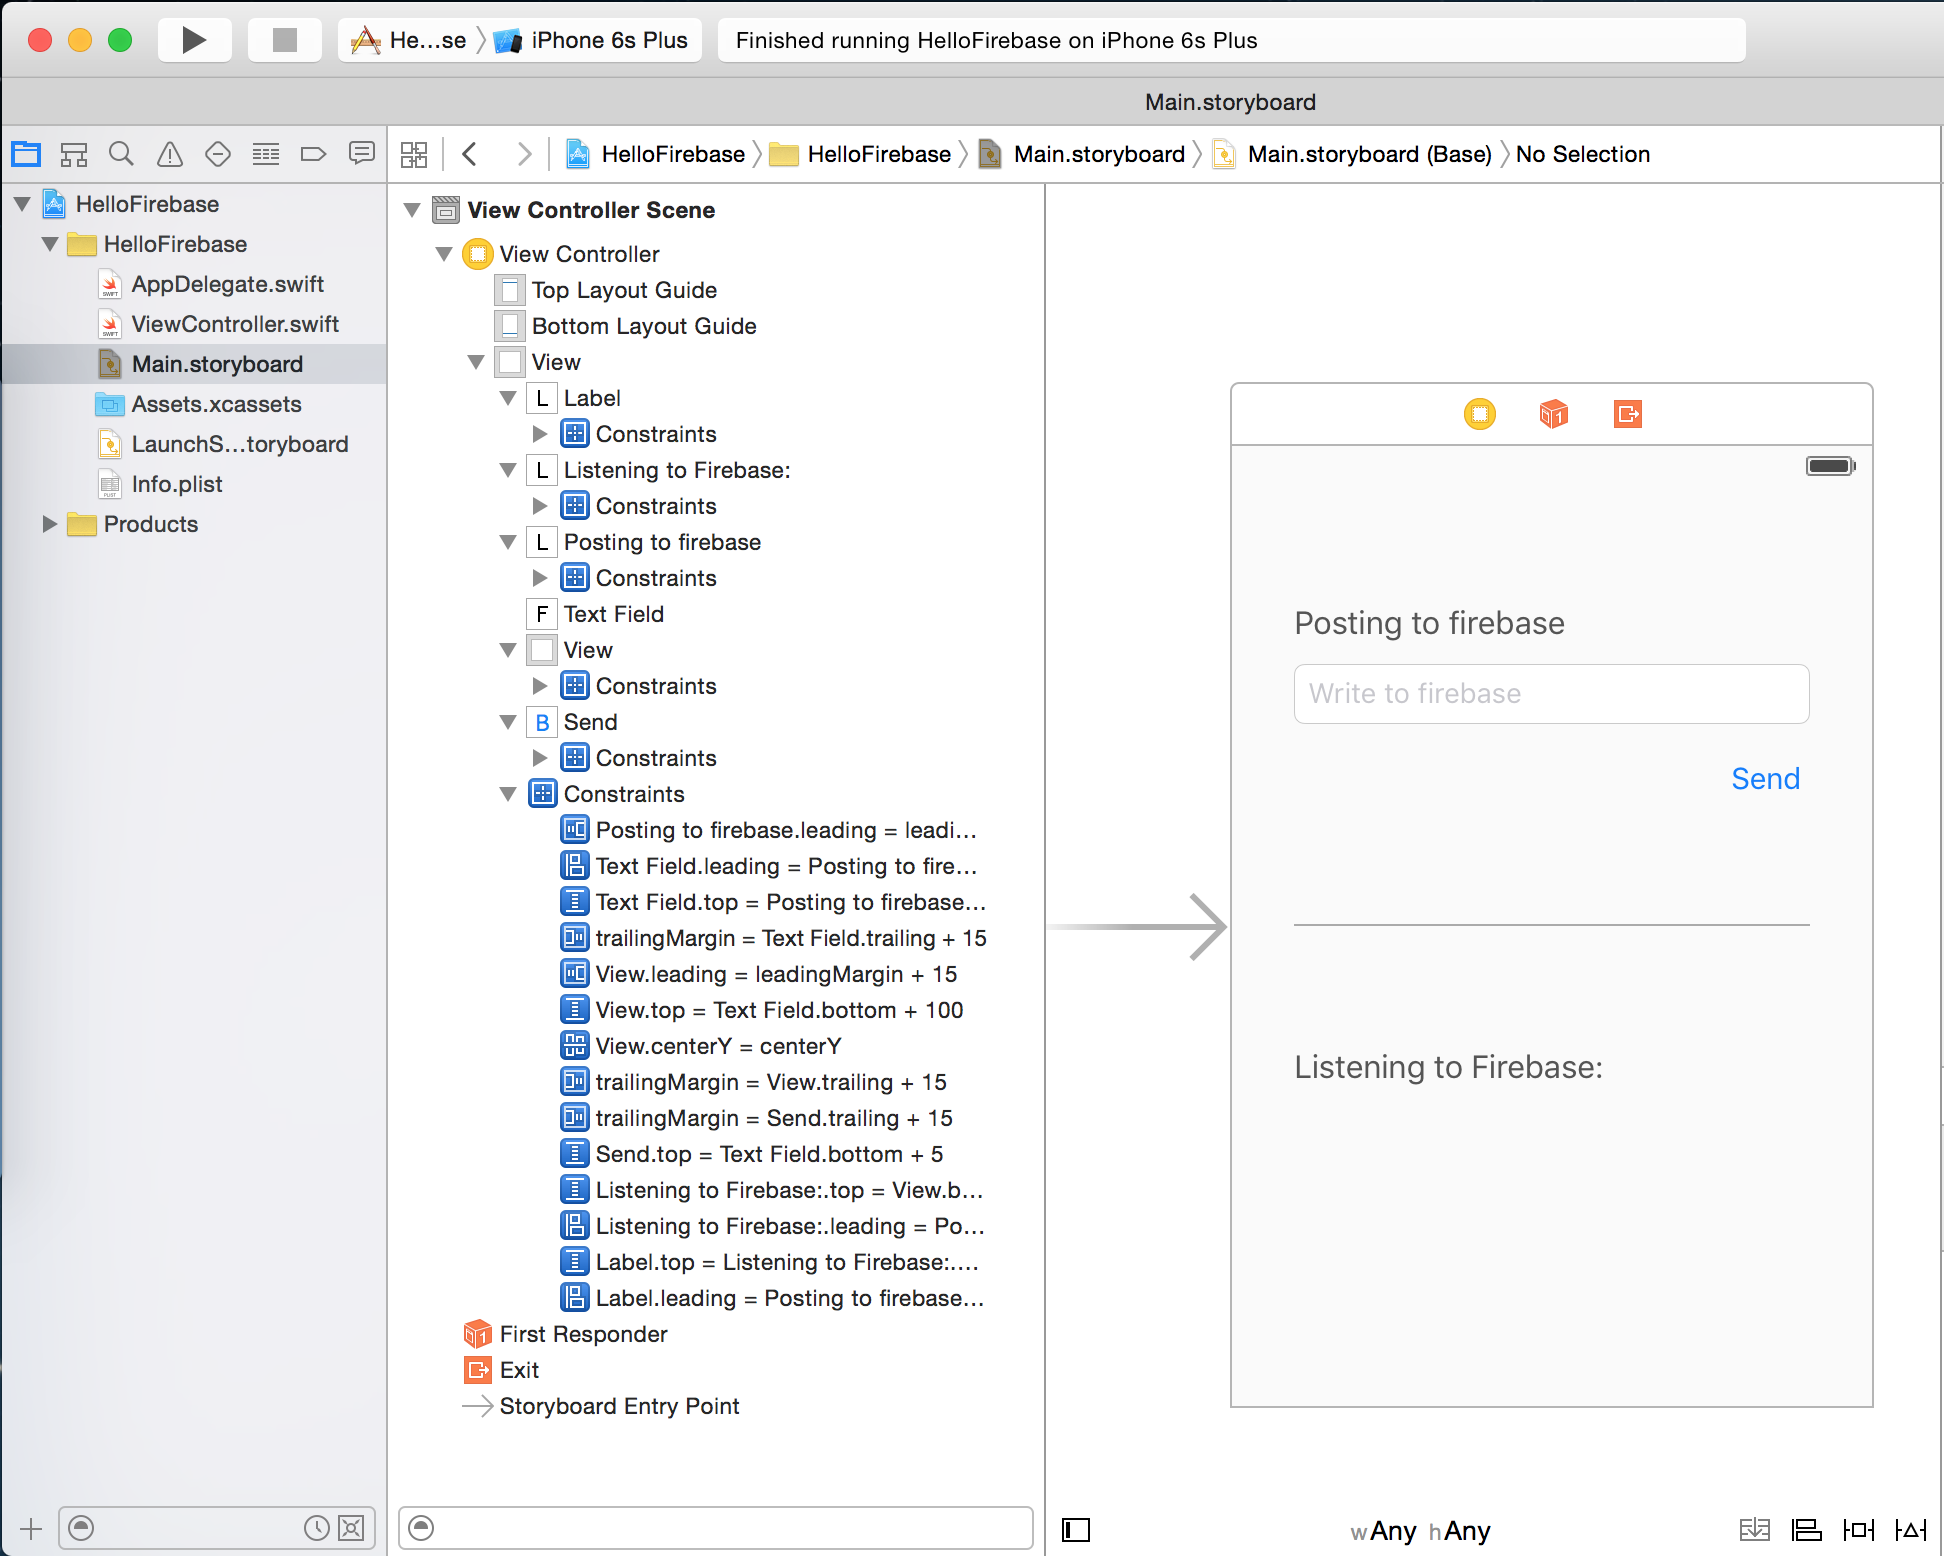Select View.top = Text Field.bottom + 100
This screenshot has width=1944, height=1556.
point(779,1010)
